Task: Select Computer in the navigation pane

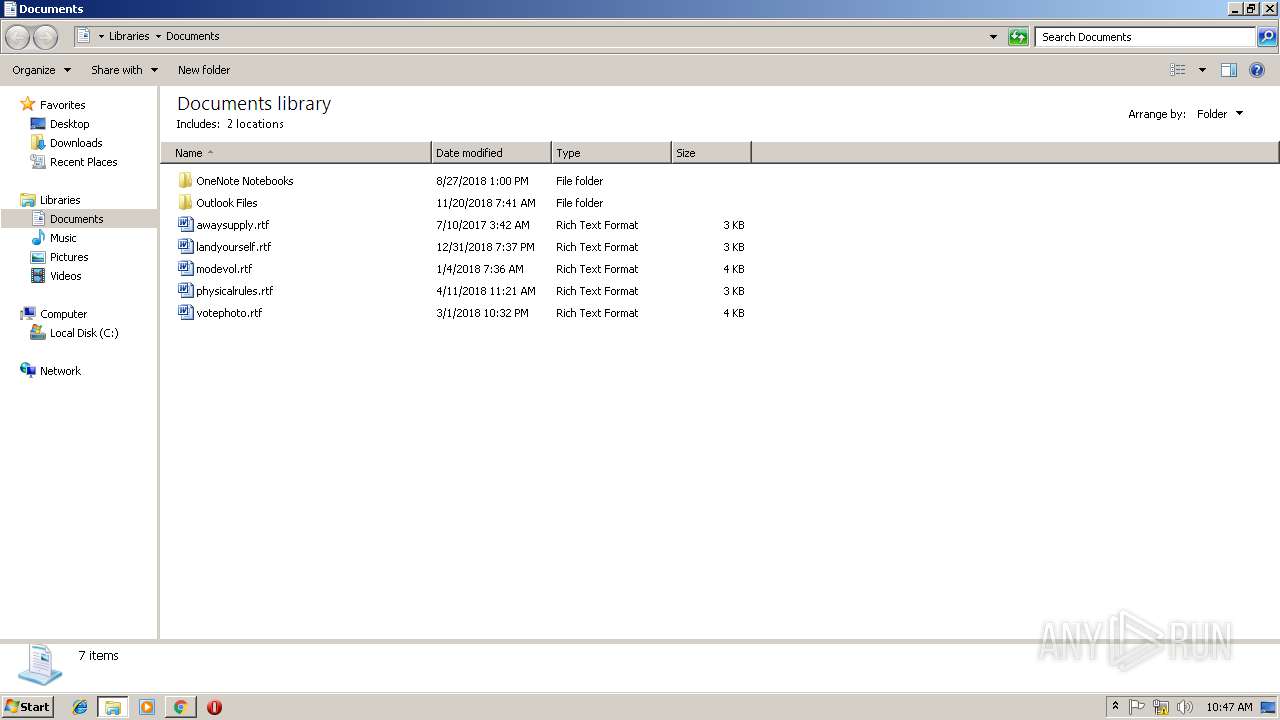Action: click(63, 314)
